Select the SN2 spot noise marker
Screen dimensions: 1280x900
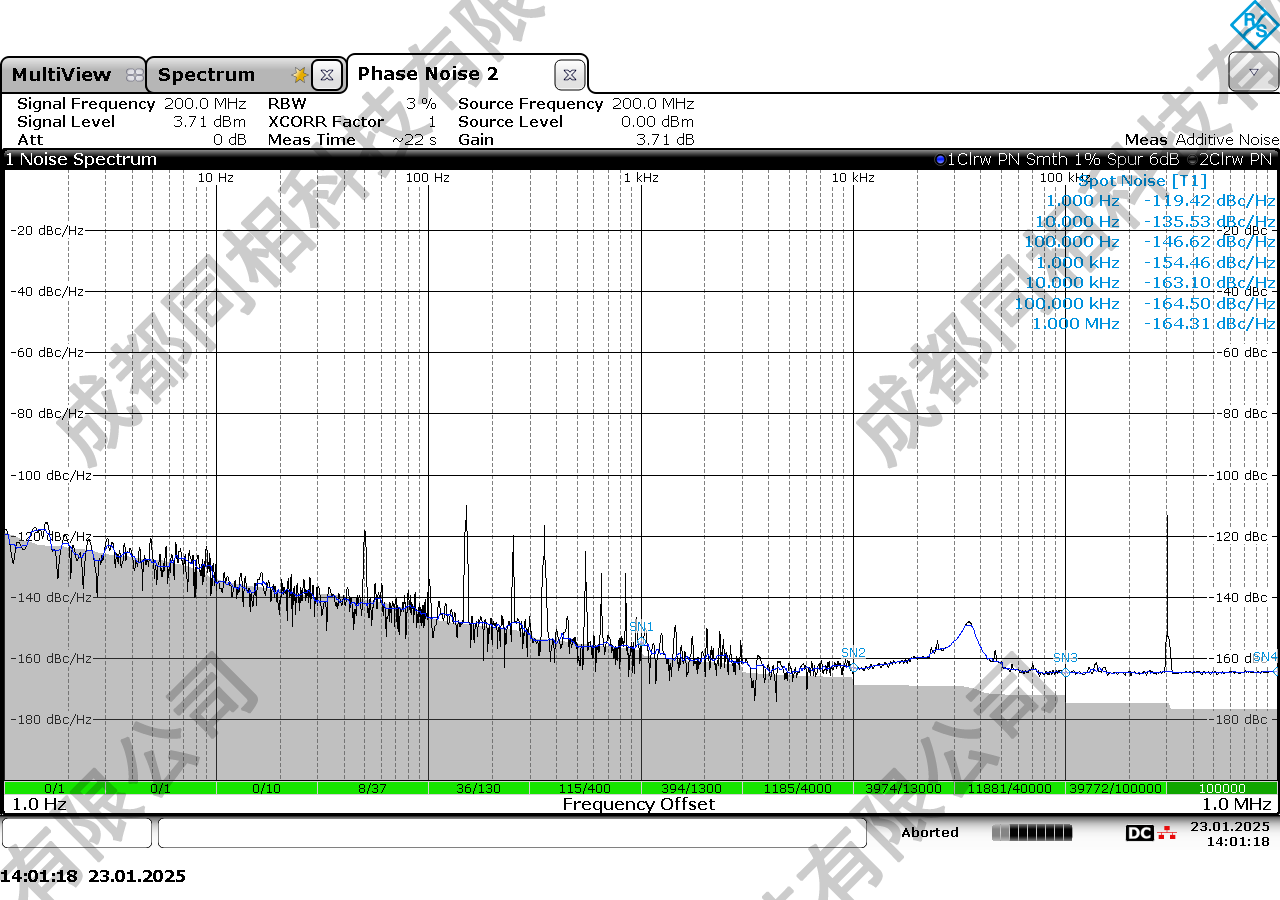tap(853, 653)
